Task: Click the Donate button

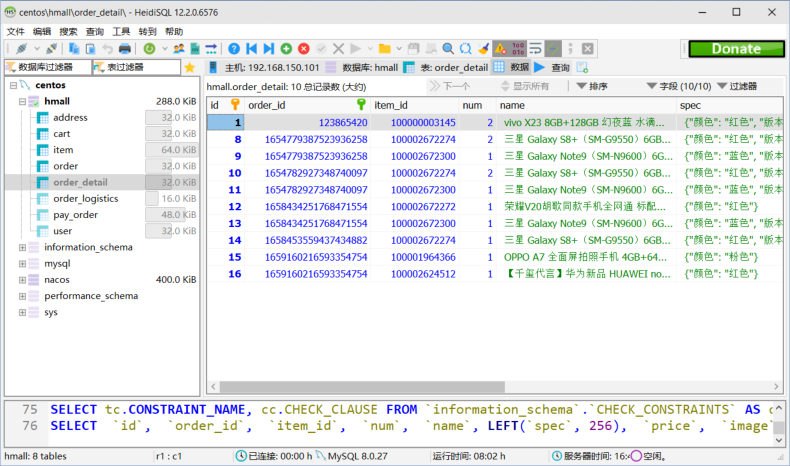Action: point(736,49)
